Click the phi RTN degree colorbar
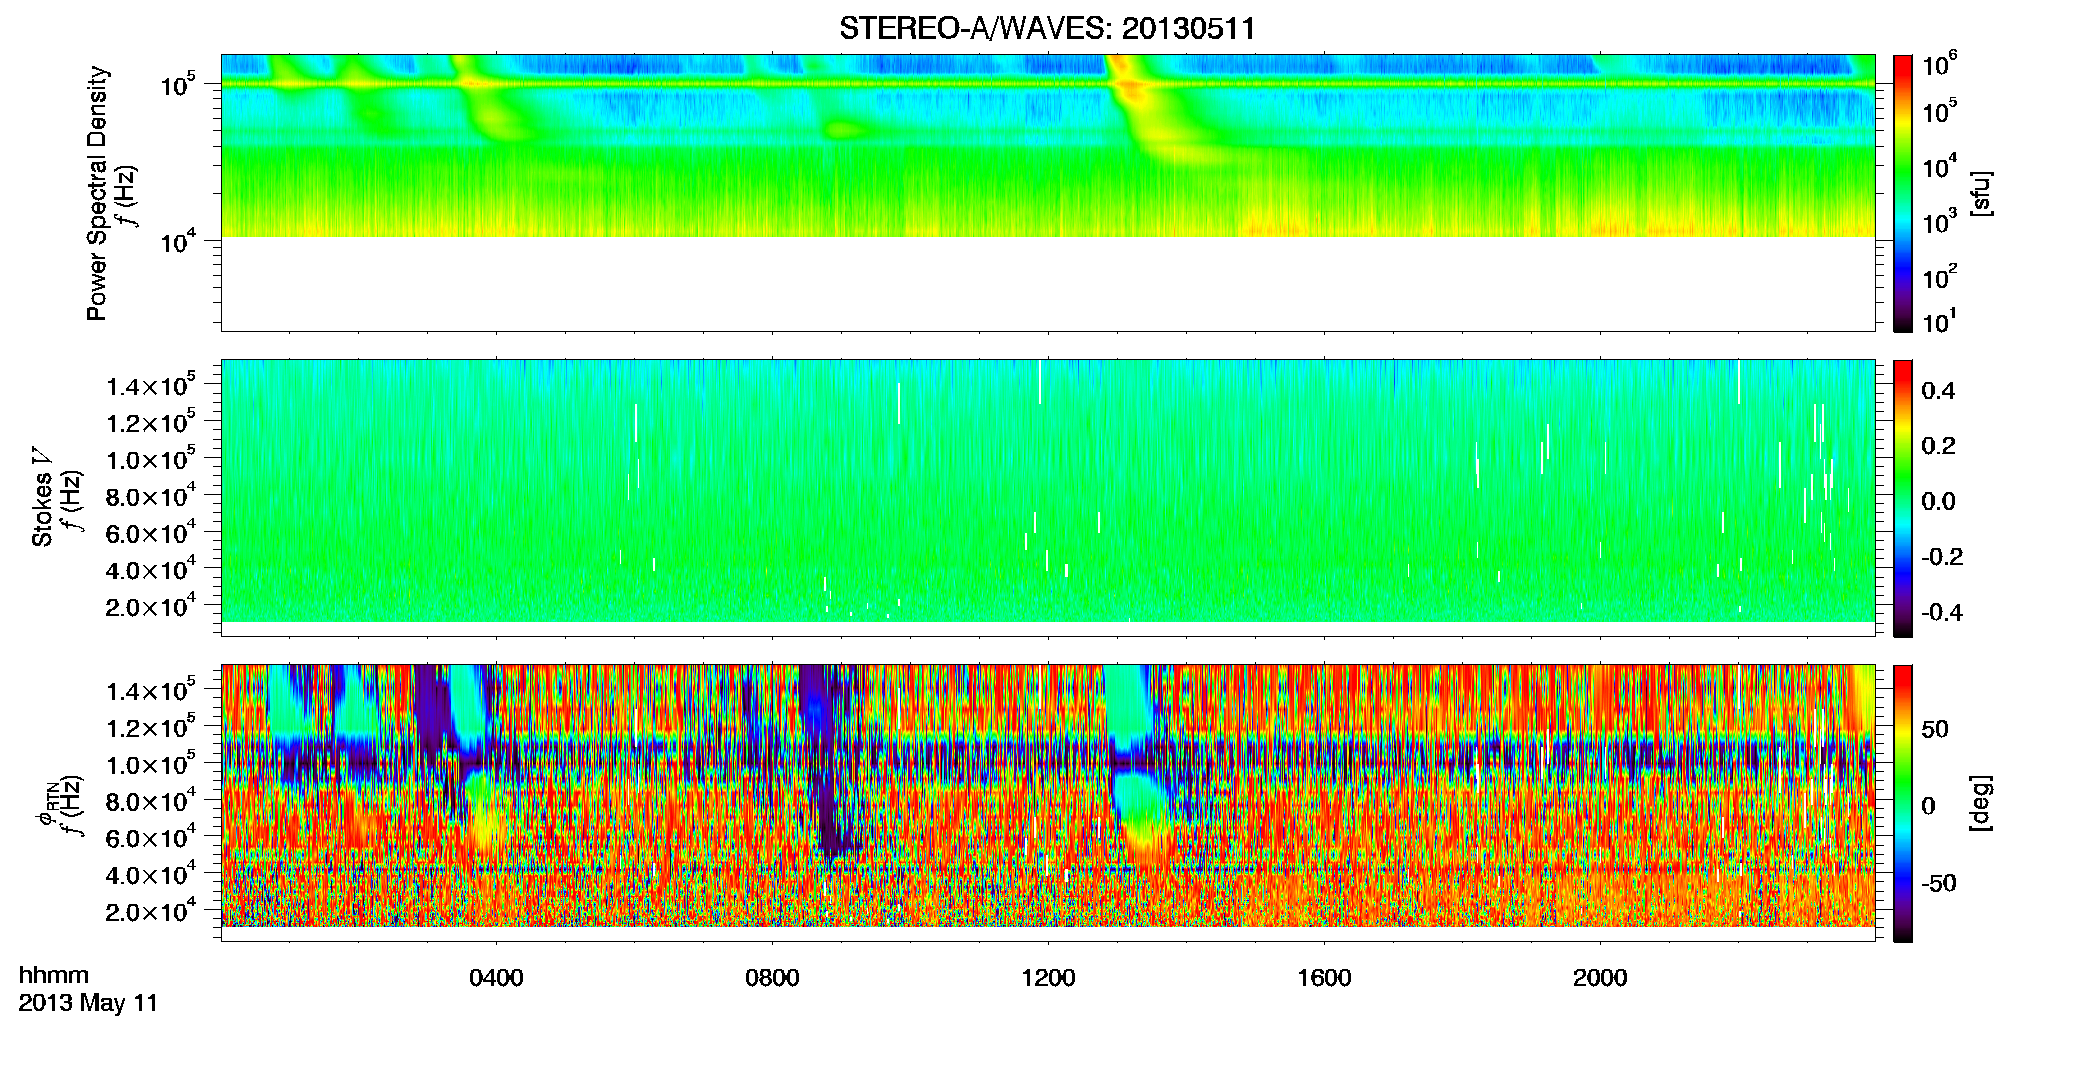Viewport: 2096px width, 1080px height. tap(1902, 803)
